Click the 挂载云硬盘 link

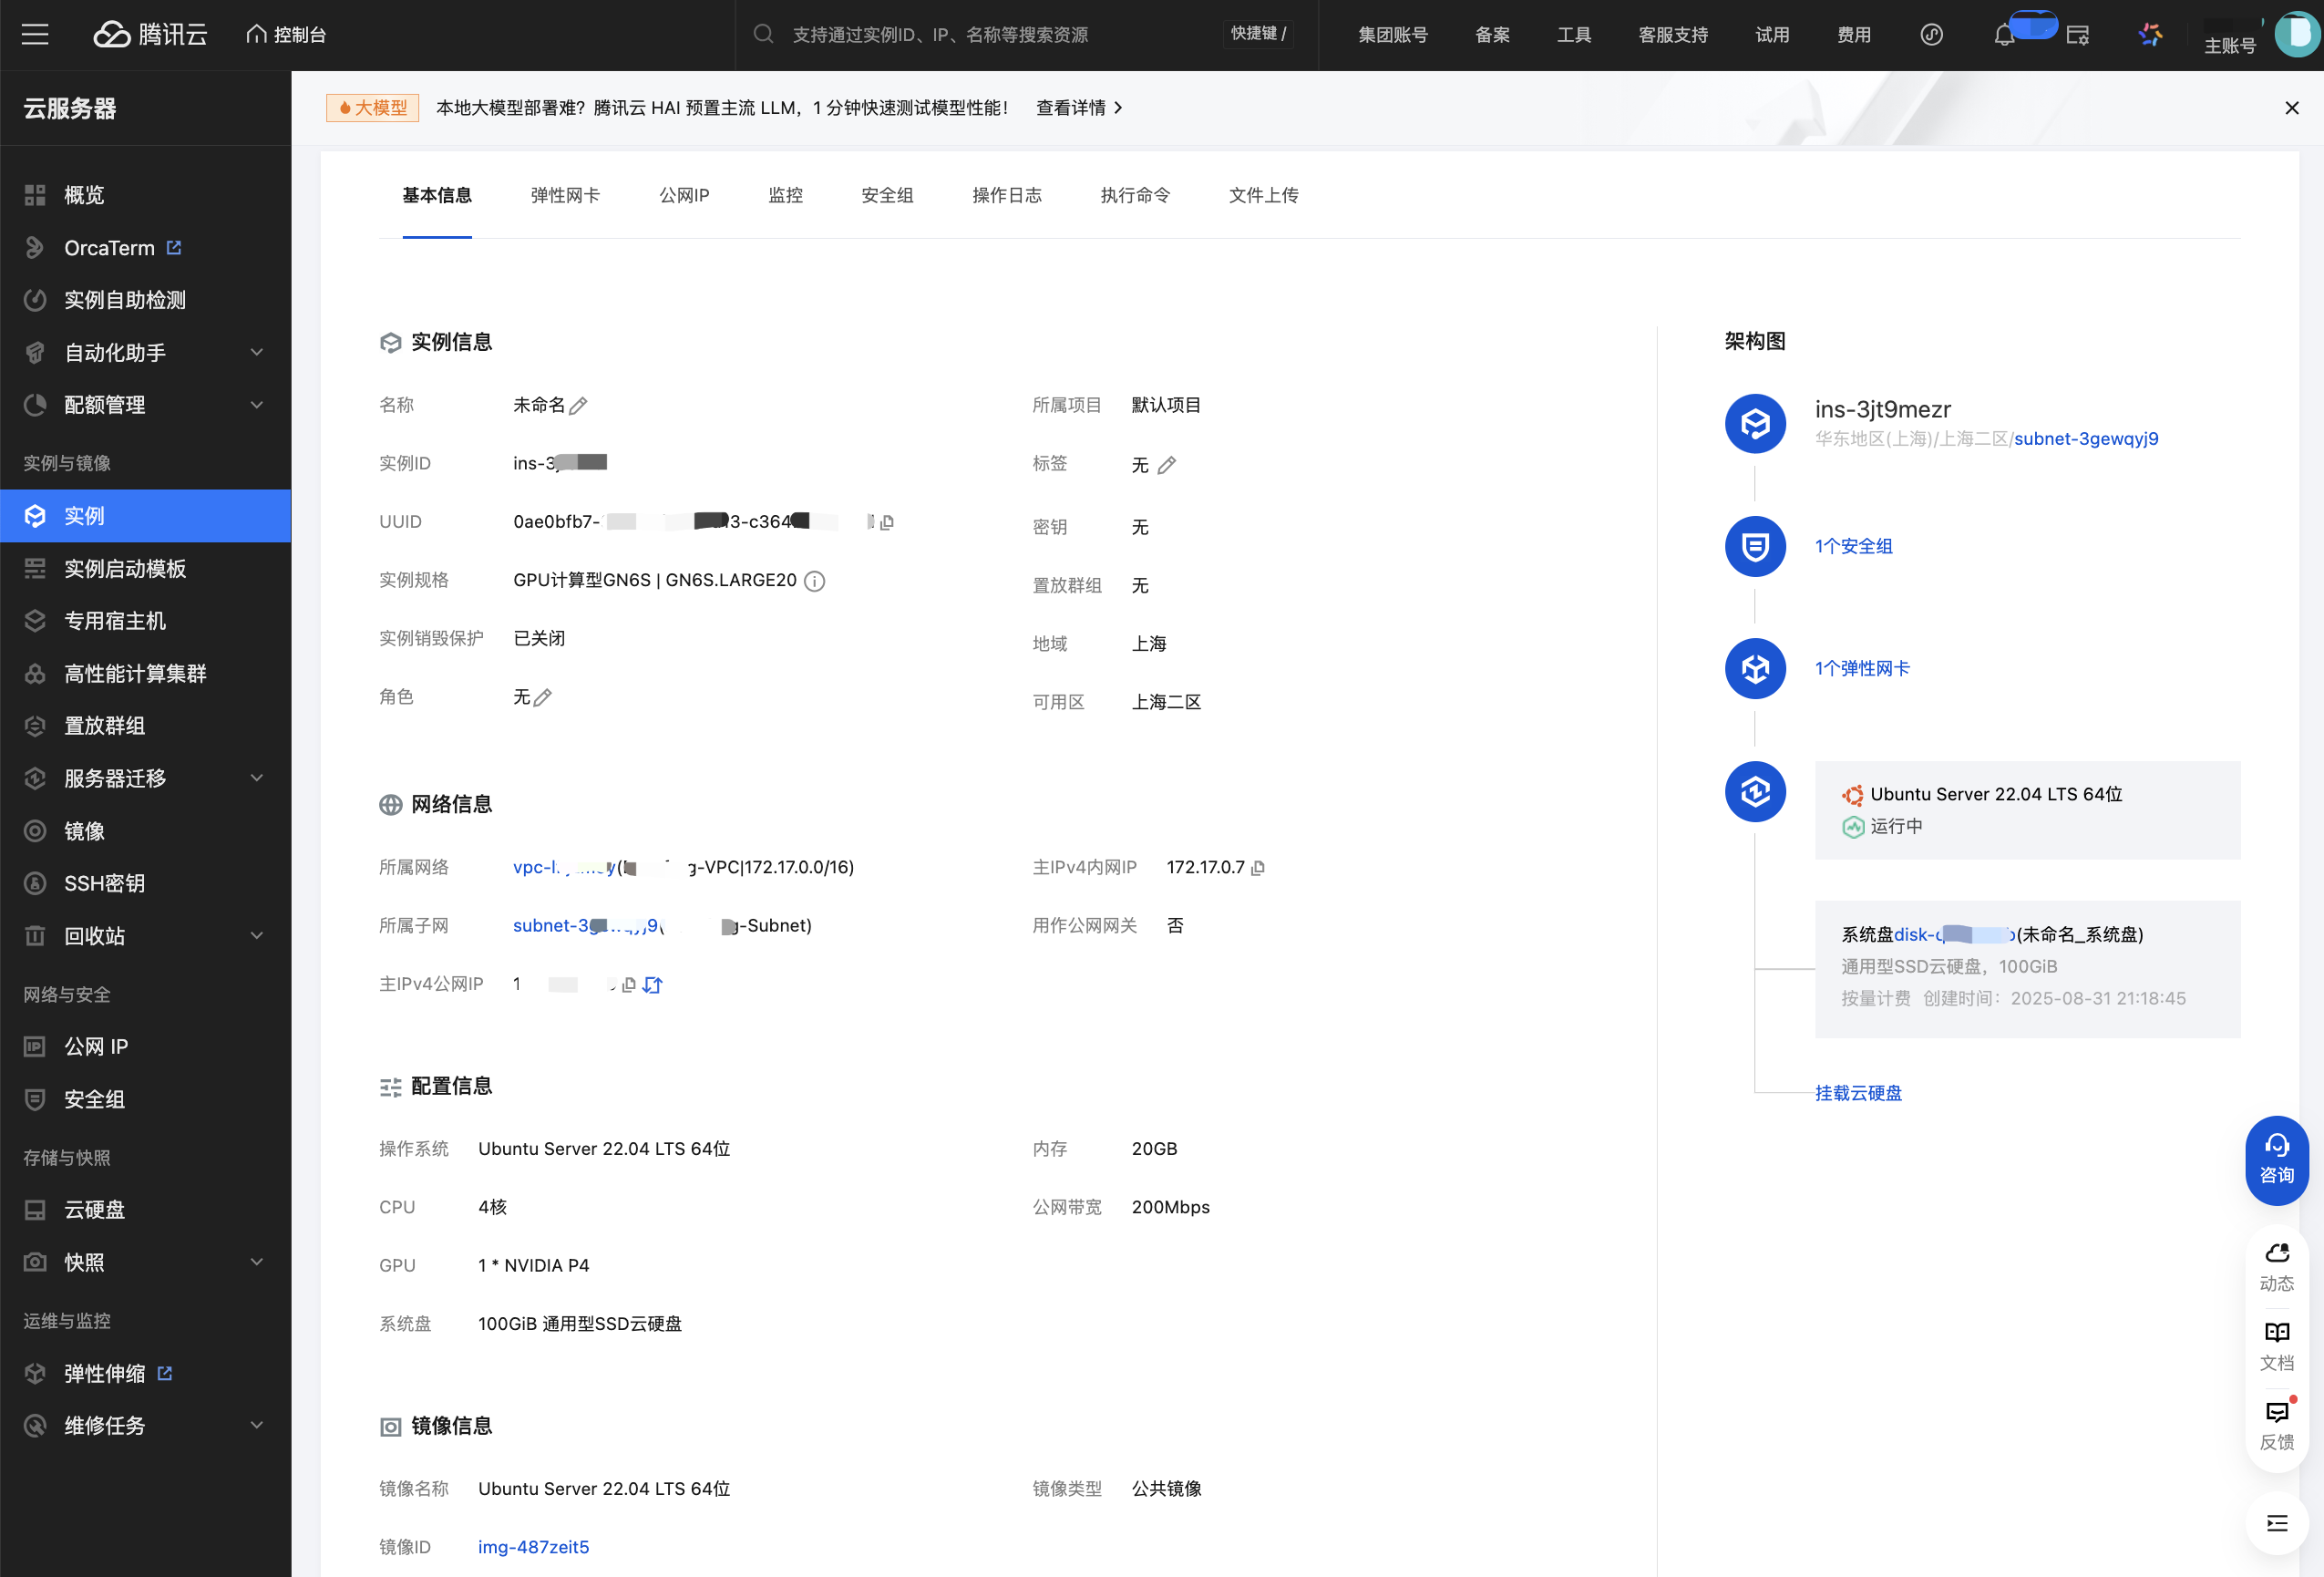[x=1858, y=1093]
